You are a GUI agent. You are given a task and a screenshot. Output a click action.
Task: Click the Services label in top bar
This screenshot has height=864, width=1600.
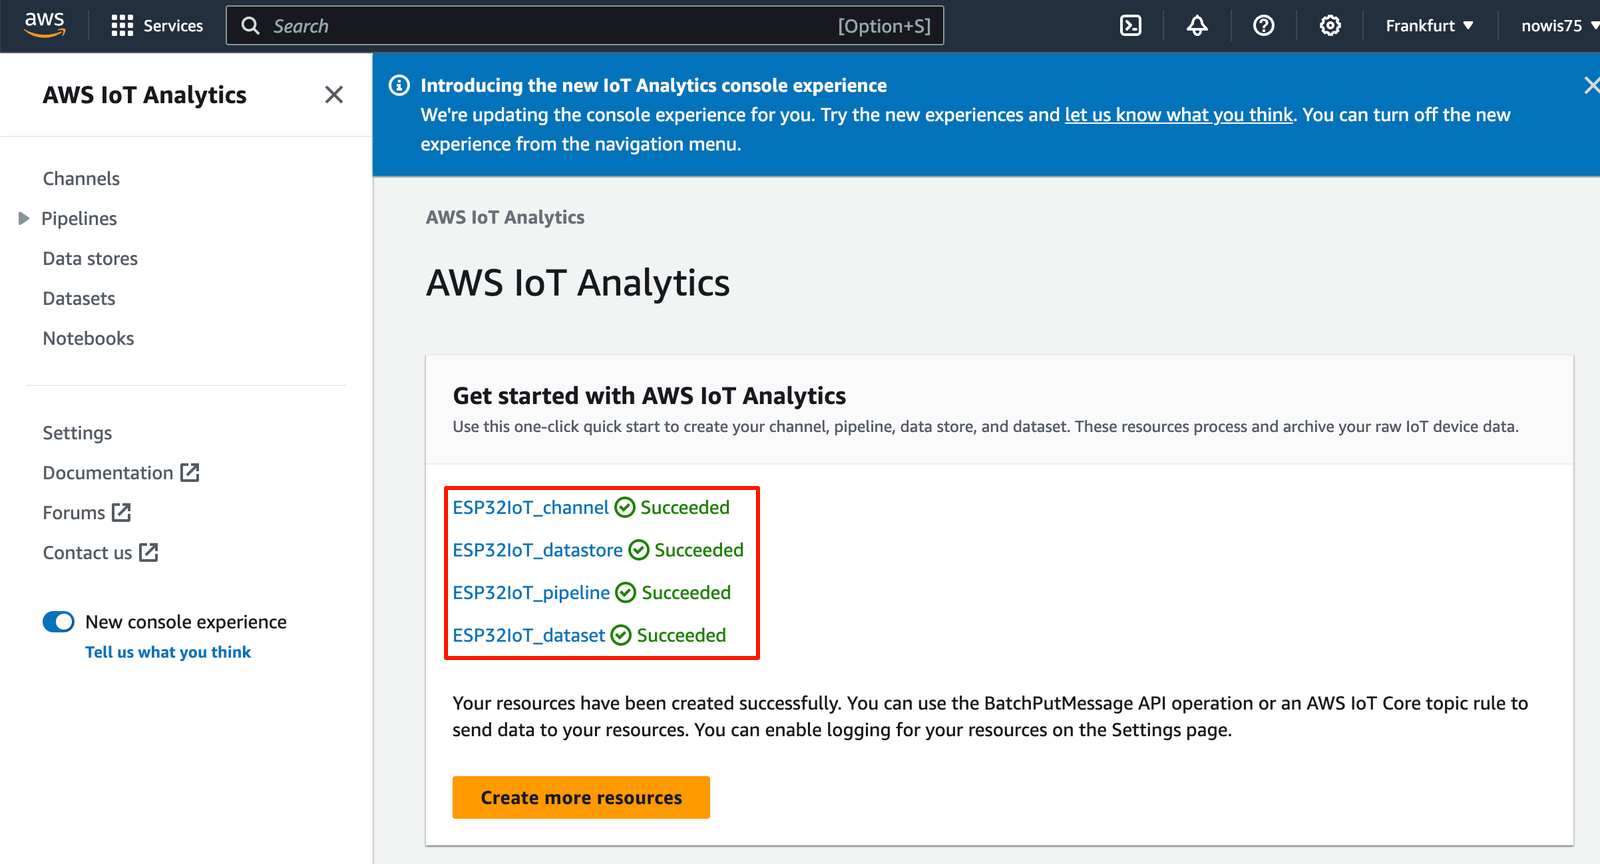[173, 26]
